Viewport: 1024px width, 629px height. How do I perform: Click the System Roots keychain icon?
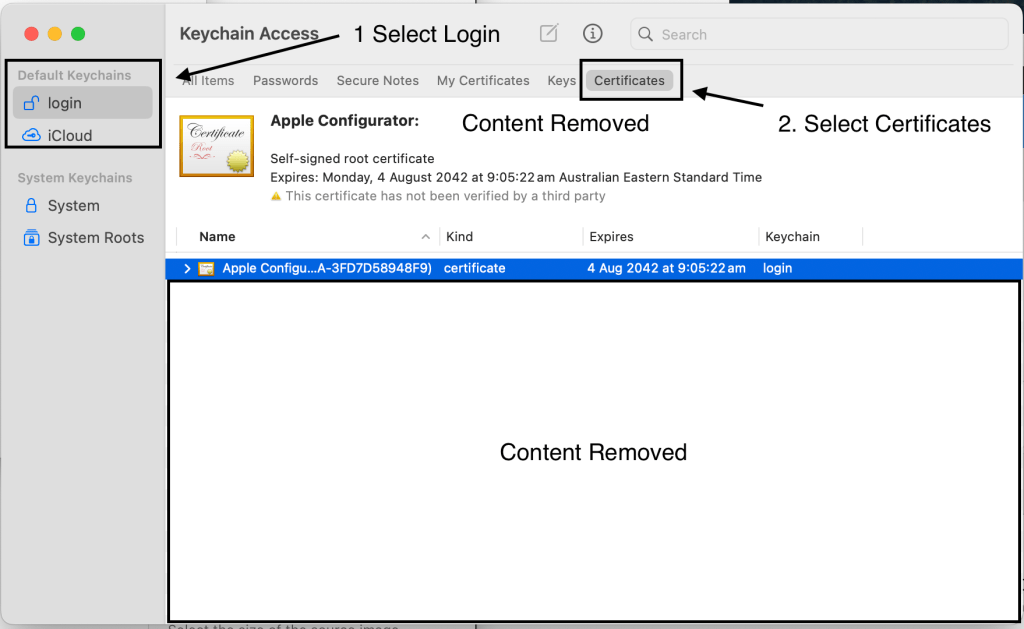pos(31,238)
